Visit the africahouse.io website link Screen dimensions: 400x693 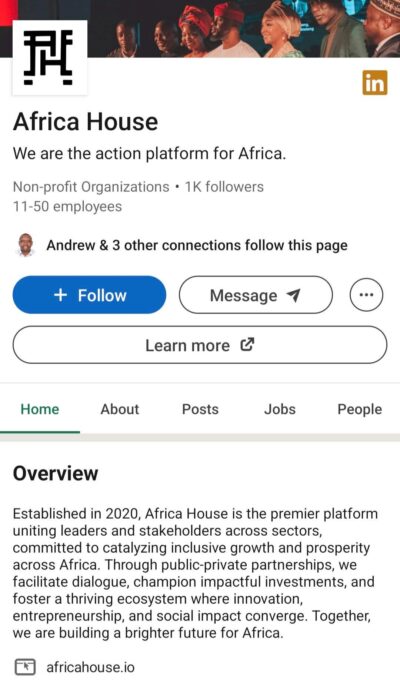(x=91, y=667)
